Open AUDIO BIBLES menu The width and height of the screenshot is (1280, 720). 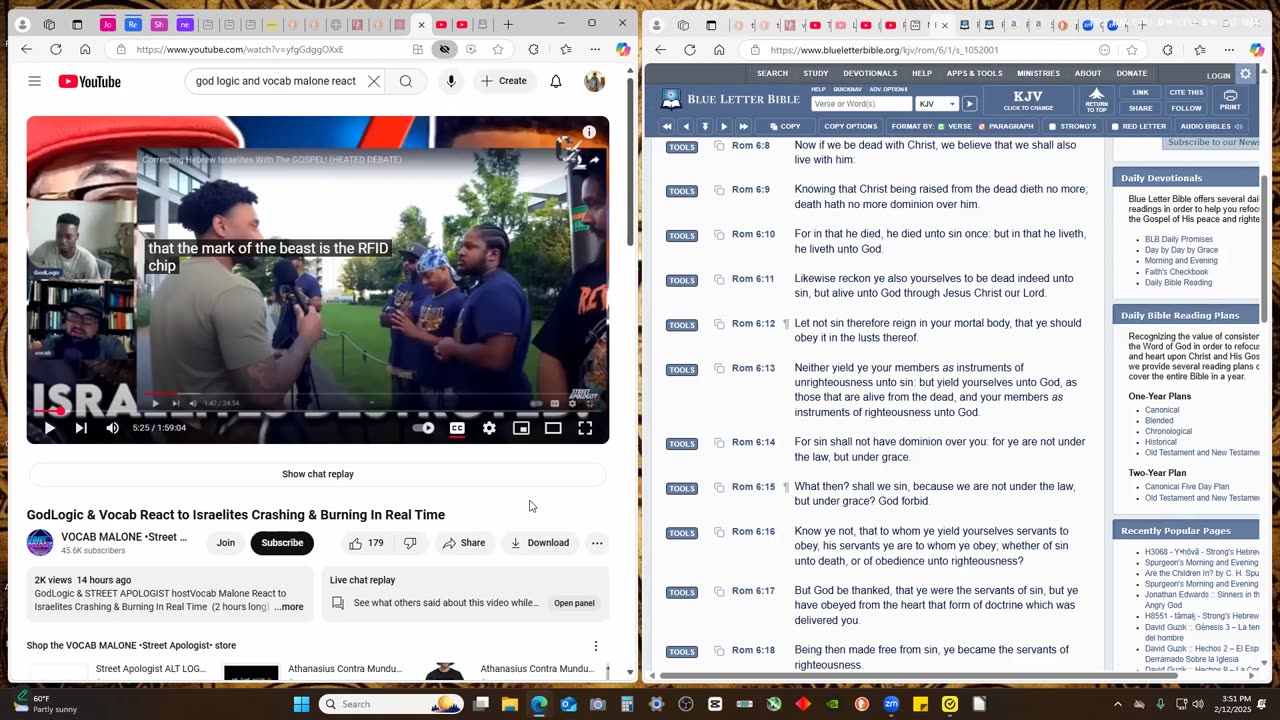click(1210, 127)
